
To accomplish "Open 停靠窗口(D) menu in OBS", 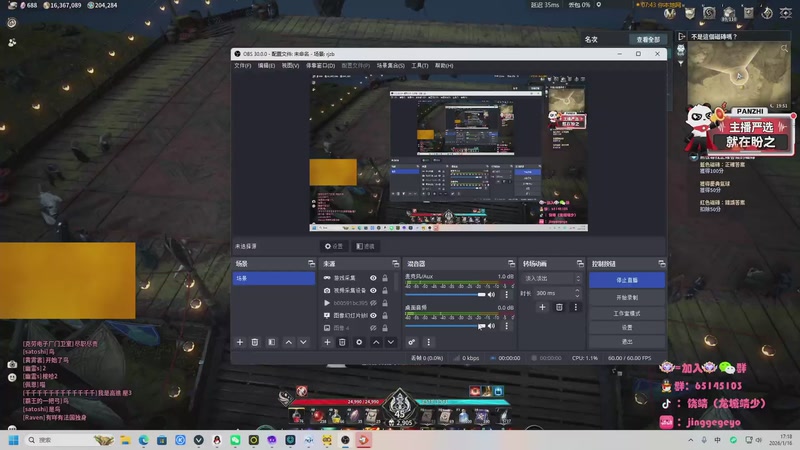I will 320,66.
